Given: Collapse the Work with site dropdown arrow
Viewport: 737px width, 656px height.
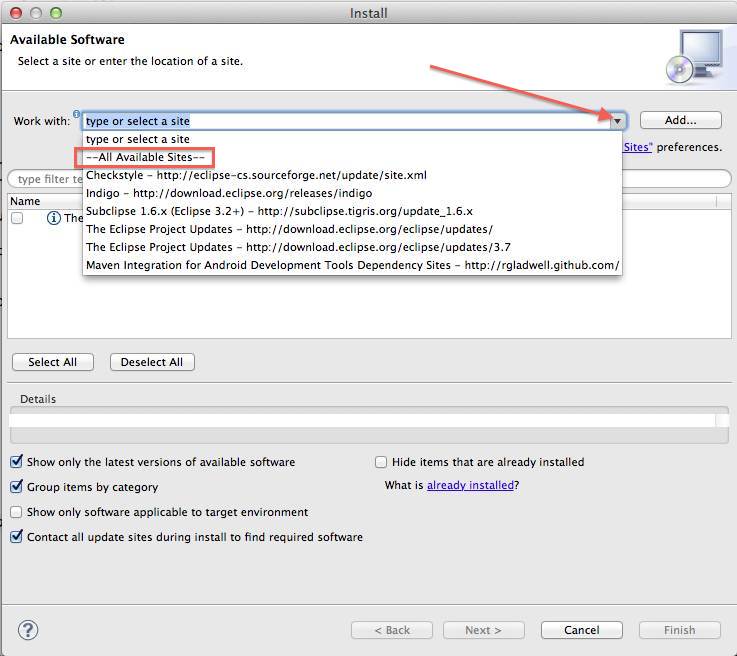Looking at the screenshot, I should click(617, 121).
